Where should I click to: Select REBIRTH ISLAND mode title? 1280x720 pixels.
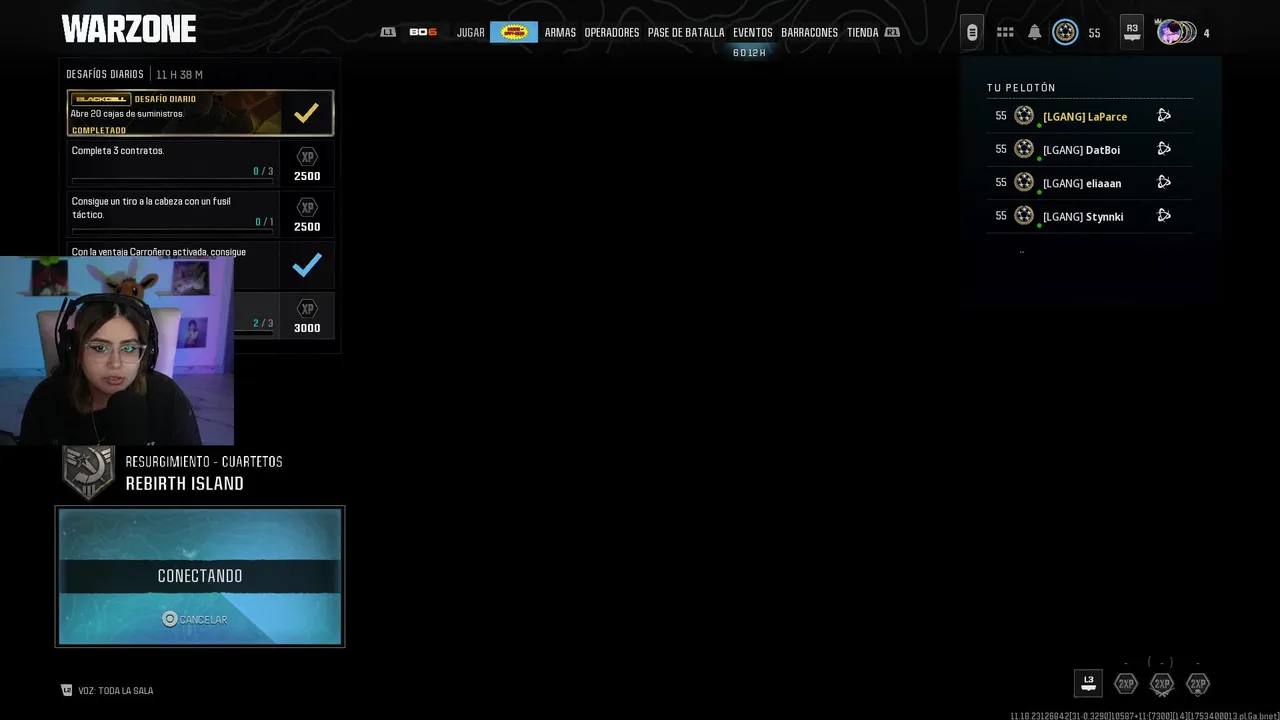(184, 484)
